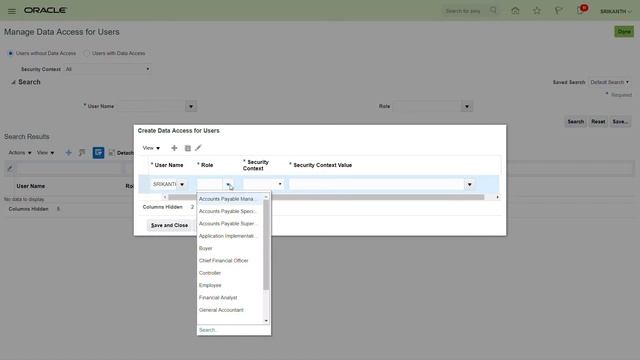This screenshot has width=640, height=360.
Task: Click the Detach icon in Search Results
Action: tap(121, 153)
